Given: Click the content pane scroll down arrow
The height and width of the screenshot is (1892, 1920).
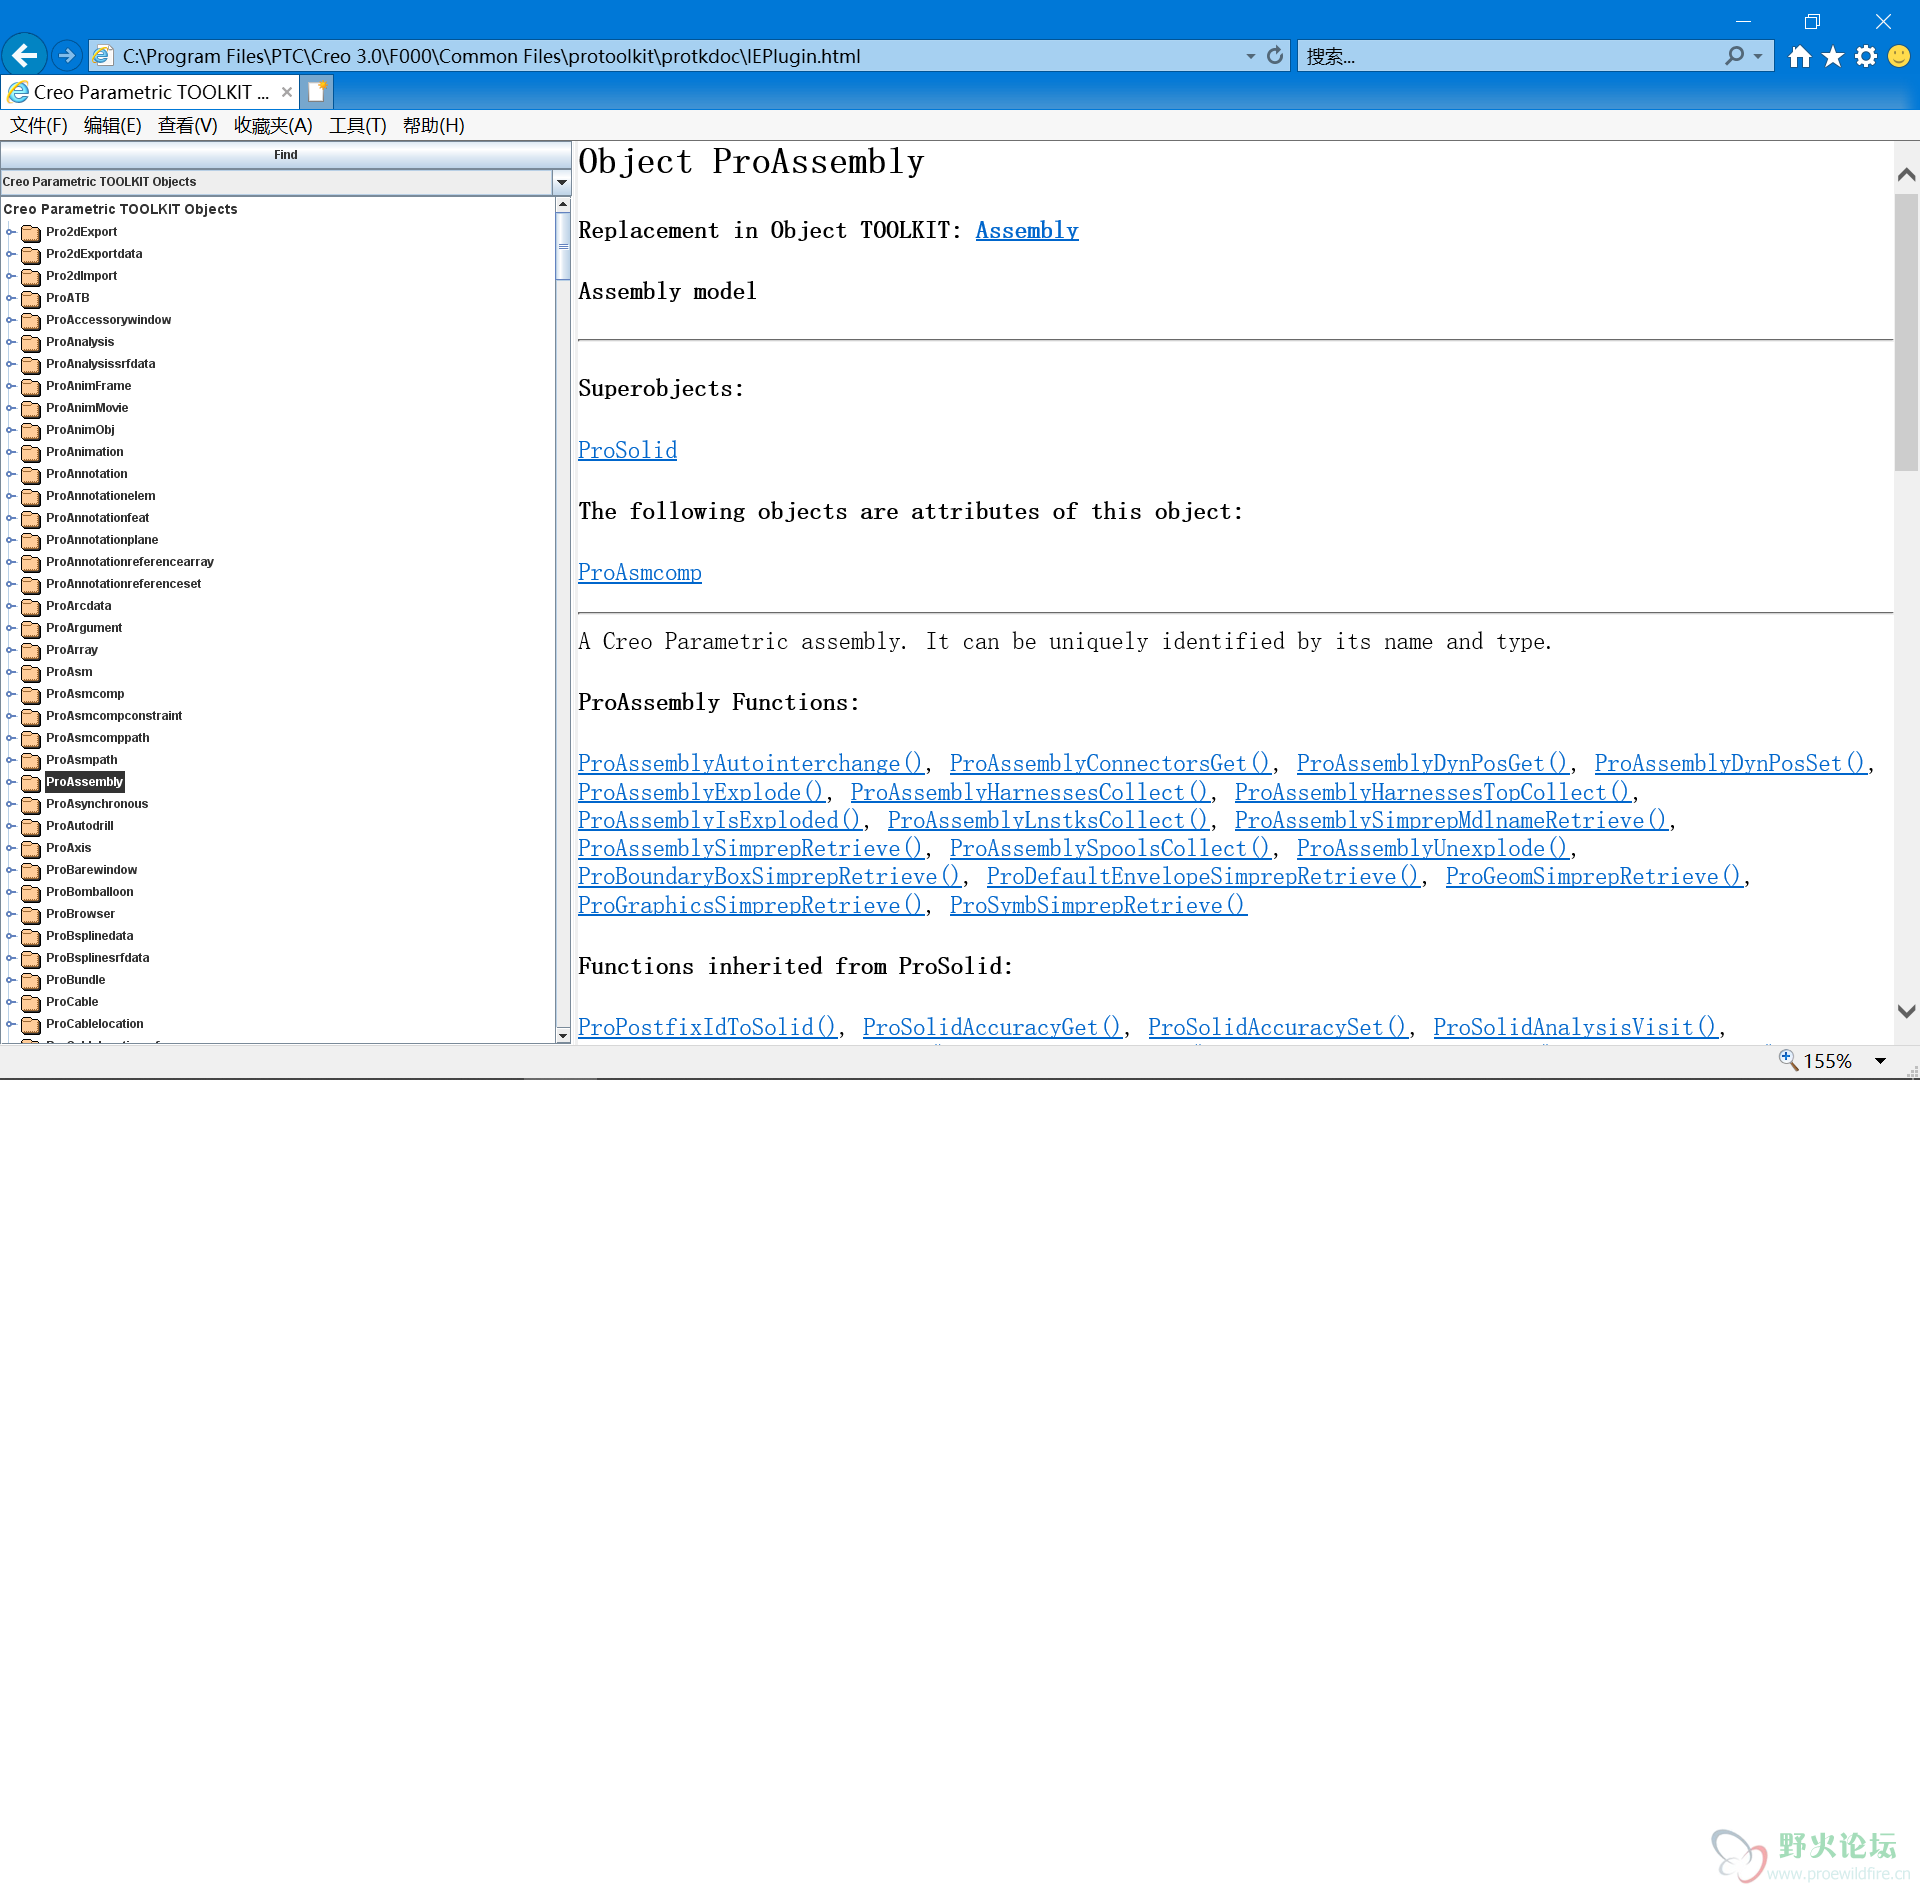Looking at the screenshot, I should click(x=1906, y=1011).
